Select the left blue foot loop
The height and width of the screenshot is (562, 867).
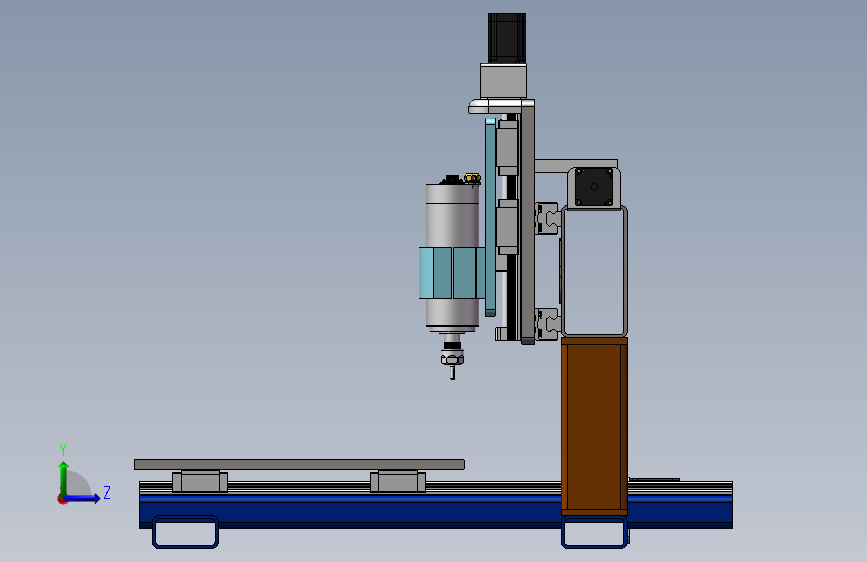click(x=185, y=532)
